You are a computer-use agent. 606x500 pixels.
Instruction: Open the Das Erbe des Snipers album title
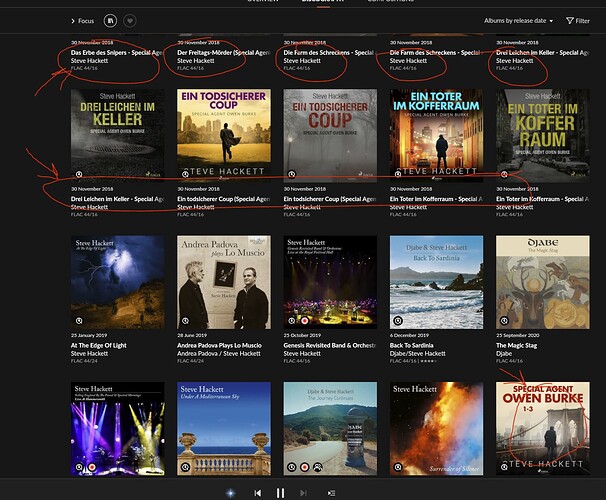point(117,53)
